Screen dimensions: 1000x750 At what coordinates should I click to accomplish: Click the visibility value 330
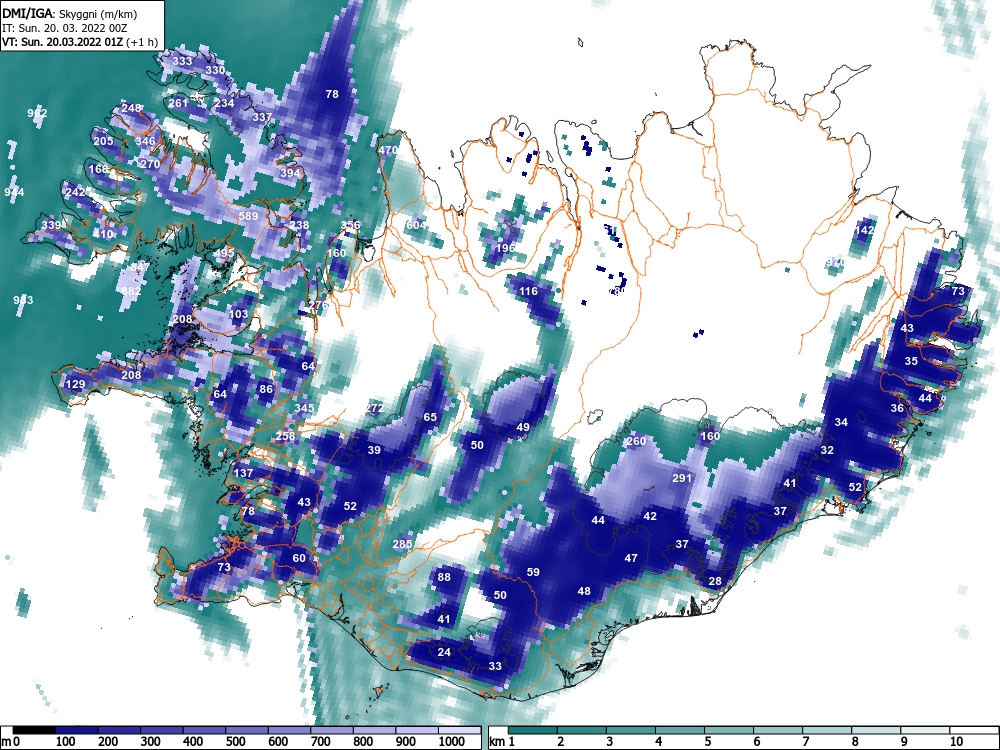(215, 70)
